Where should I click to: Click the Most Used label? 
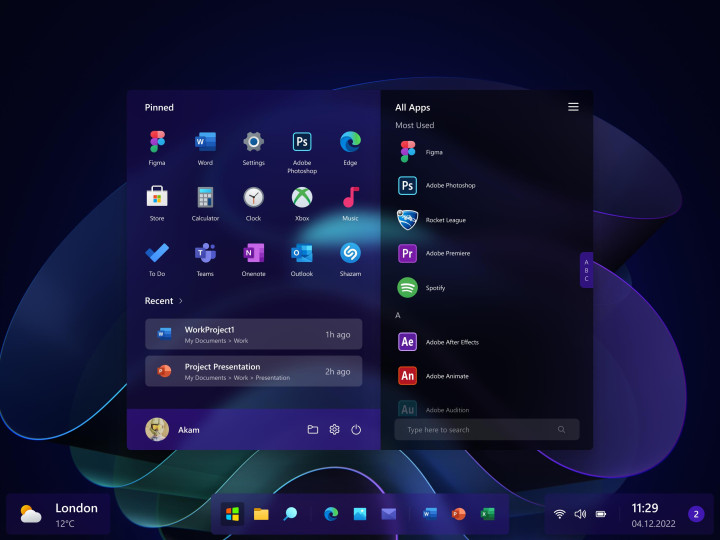415,125
